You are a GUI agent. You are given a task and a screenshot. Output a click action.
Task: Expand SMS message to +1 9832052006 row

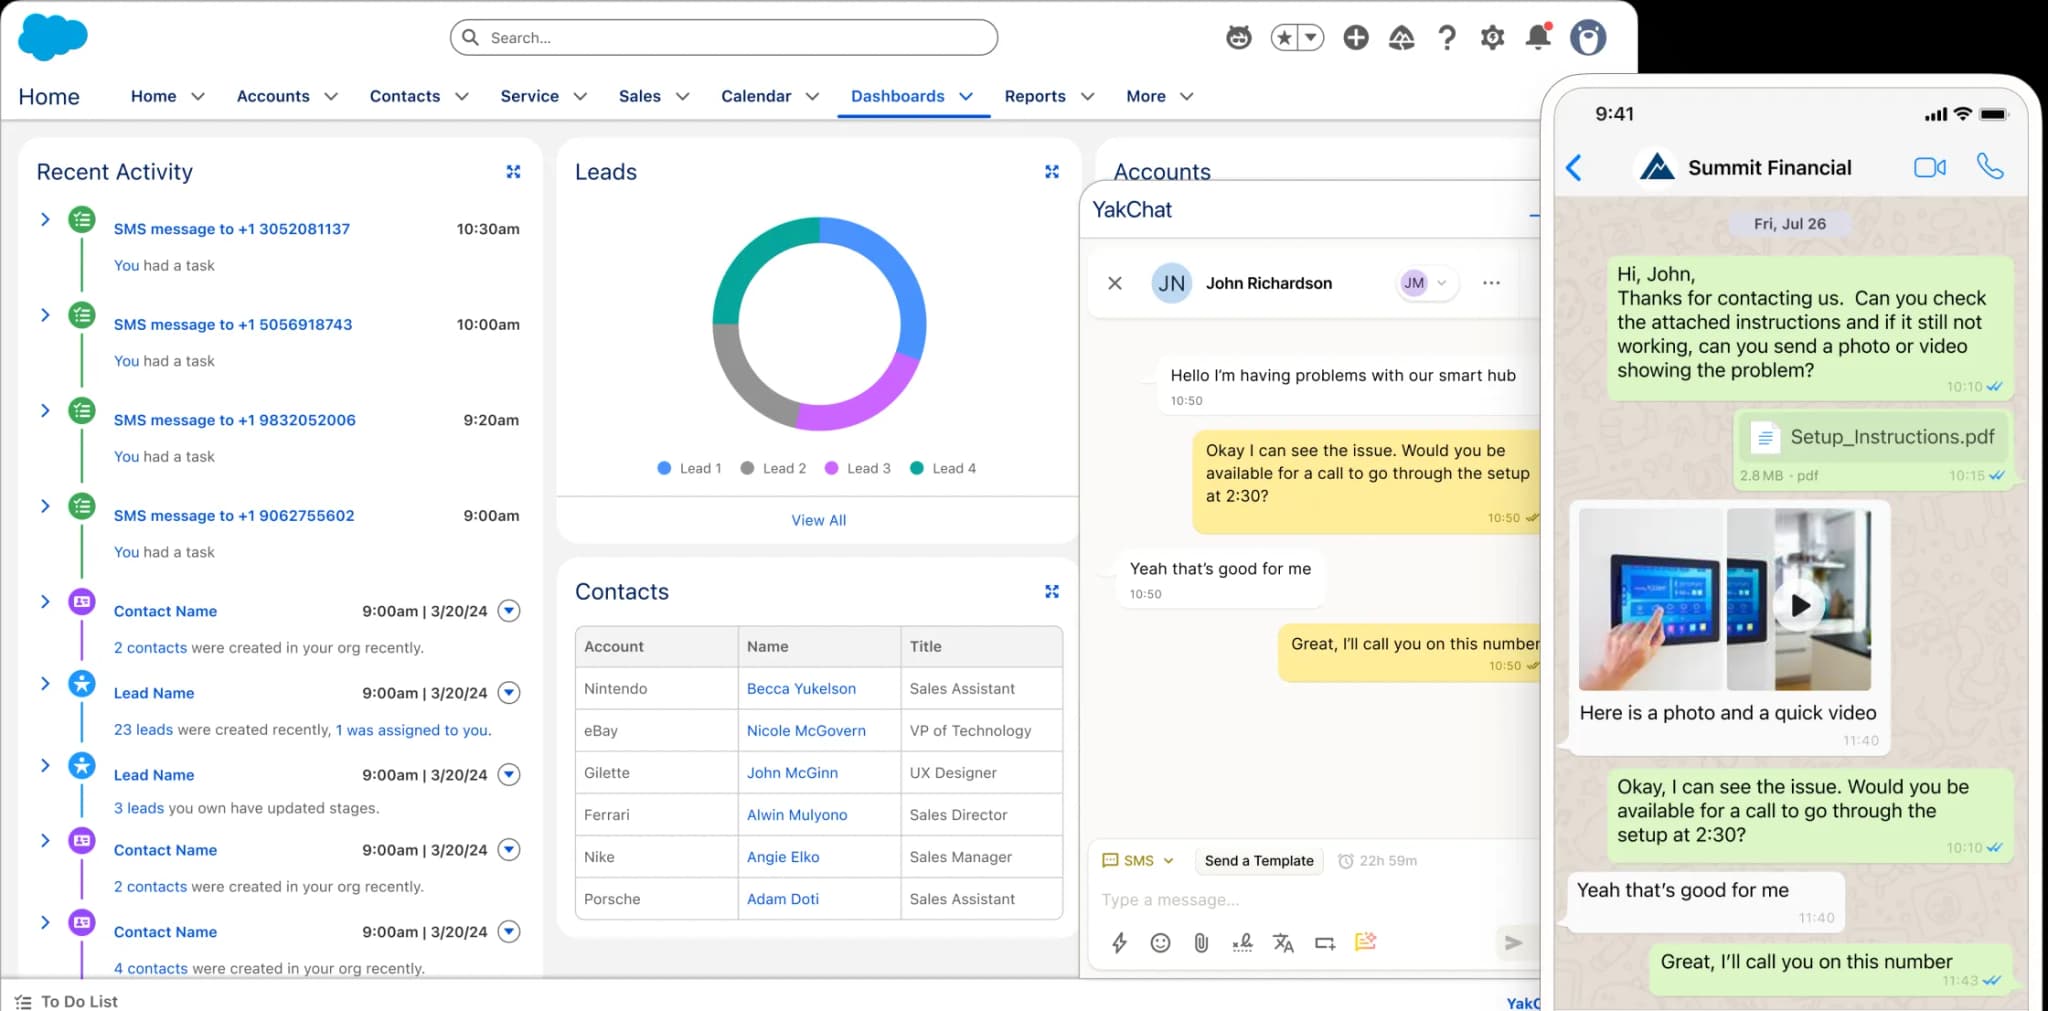45,410
